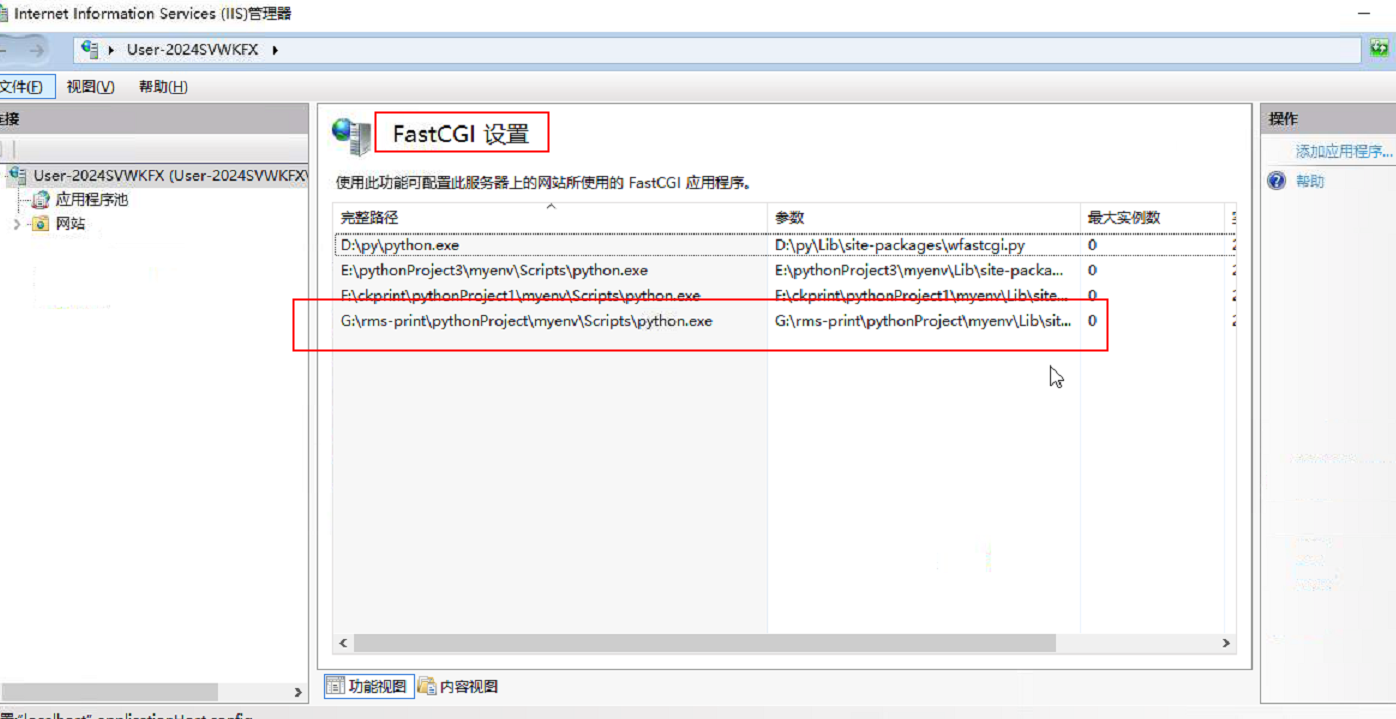The image size is (1396, 719).
Task: Click the User-2024SVWKFX server icon in tree
Action: 17,175
